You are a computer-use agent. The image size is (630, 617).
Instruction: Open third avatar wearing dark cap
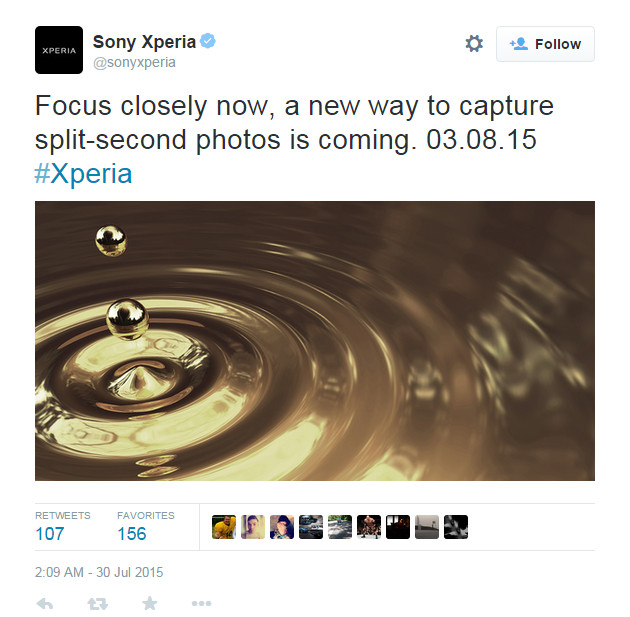[x=282, y=527]
